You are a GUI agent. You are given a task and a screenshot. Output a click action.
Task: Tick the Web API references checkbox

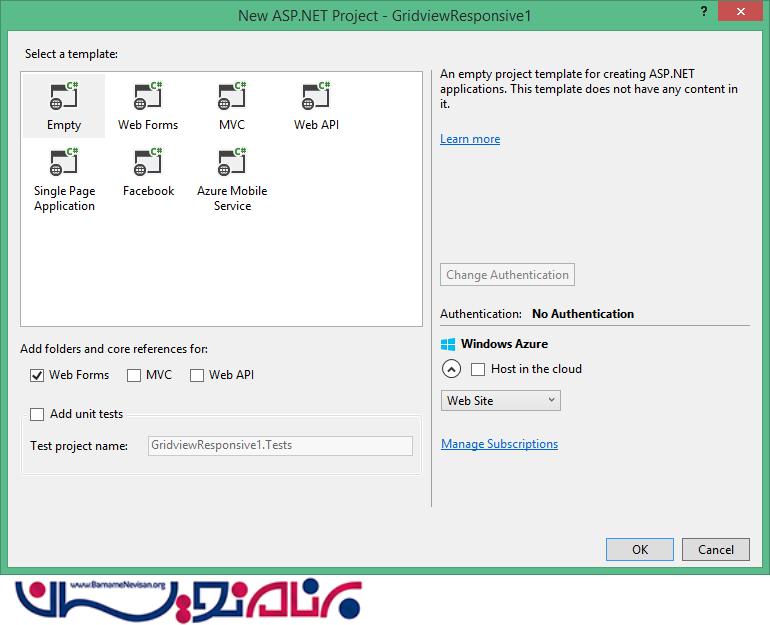click(x=197, y=375)
